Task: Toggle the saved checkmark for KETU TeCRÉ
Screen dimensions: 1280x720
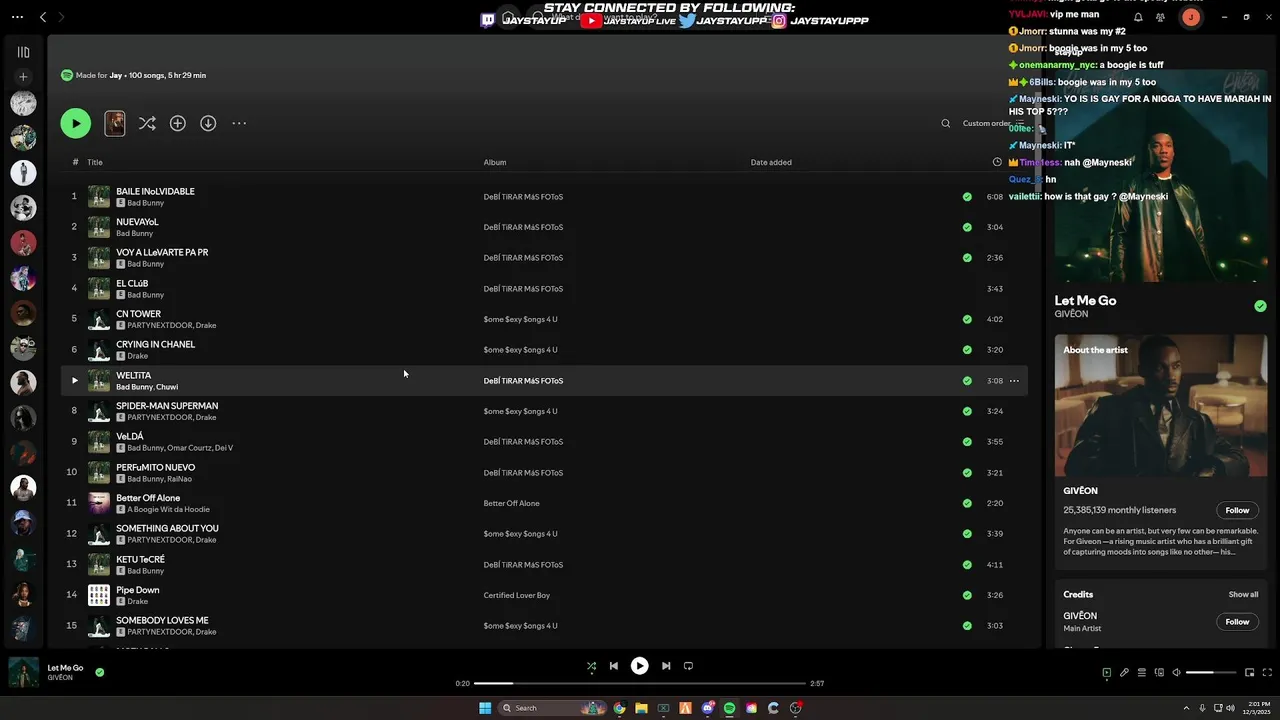Action: point(967,565)
